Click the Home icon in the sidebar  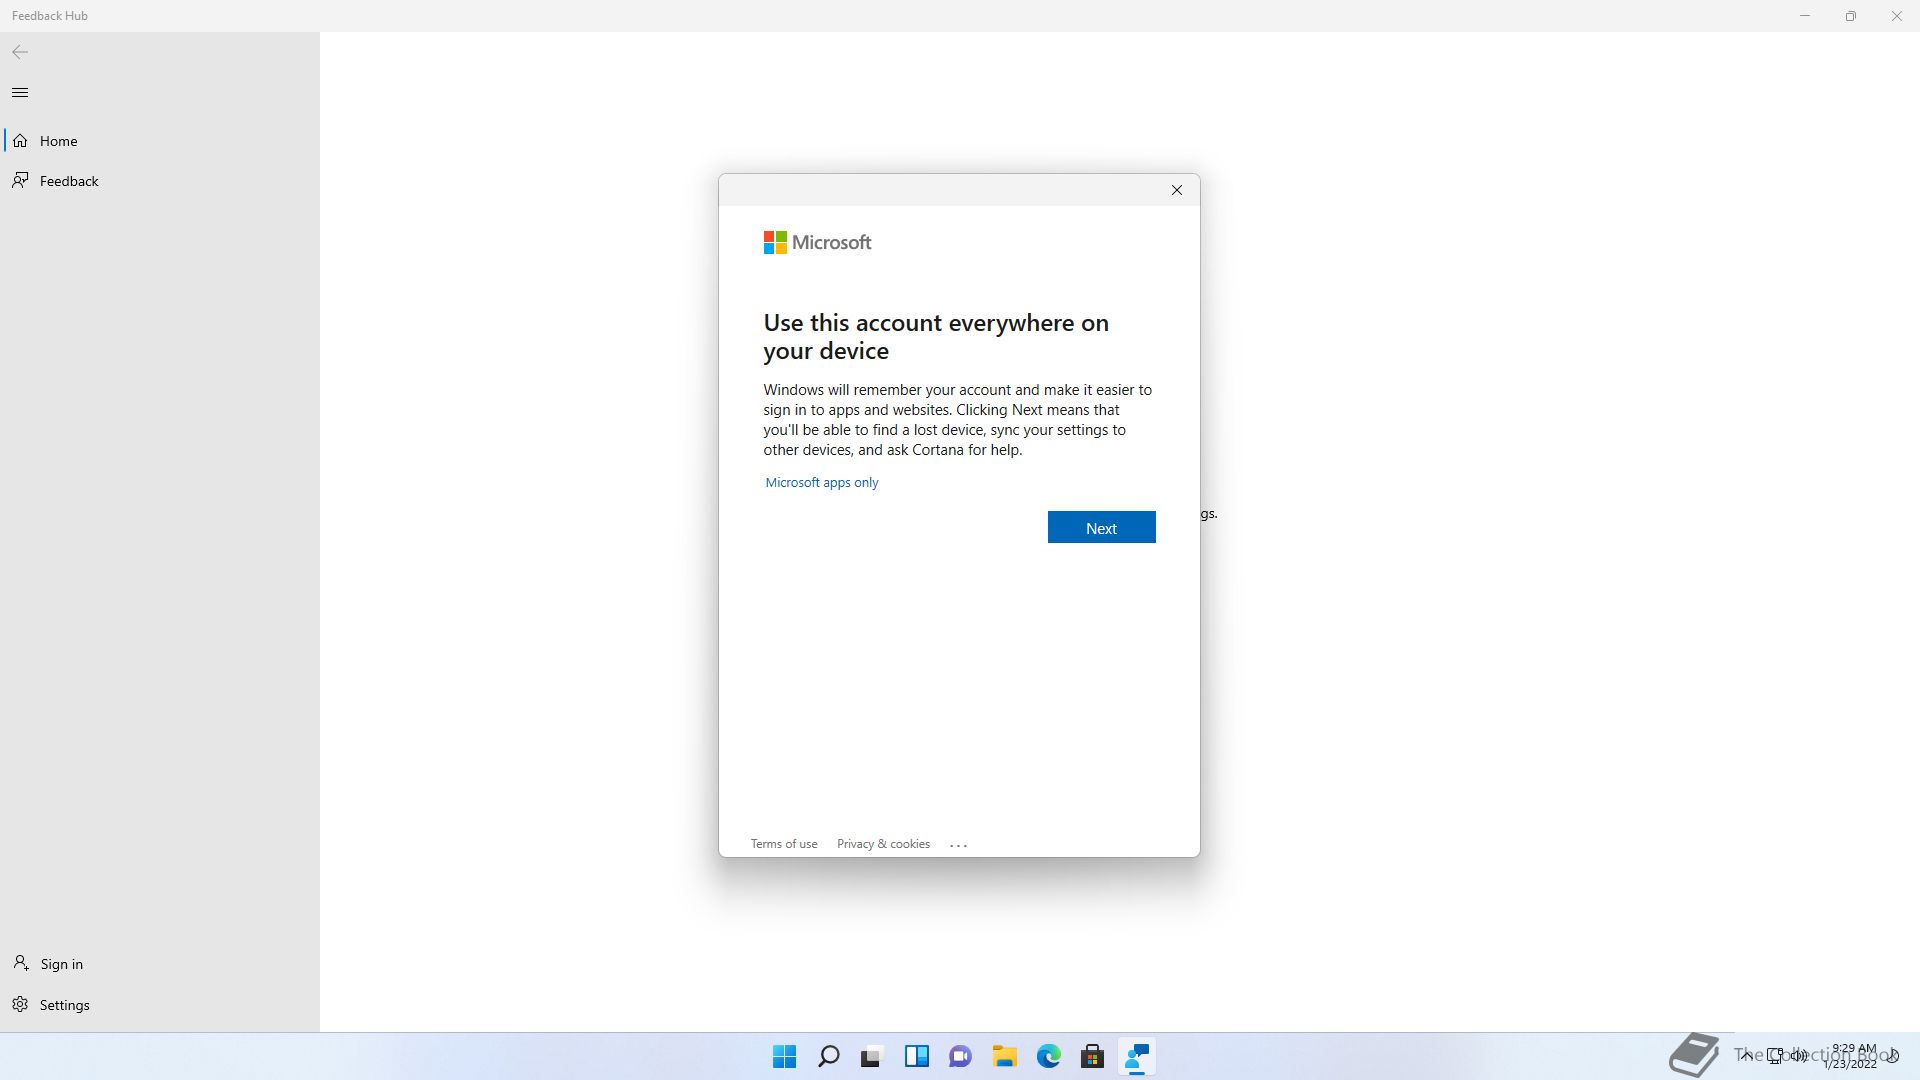[x=20, y=141]
